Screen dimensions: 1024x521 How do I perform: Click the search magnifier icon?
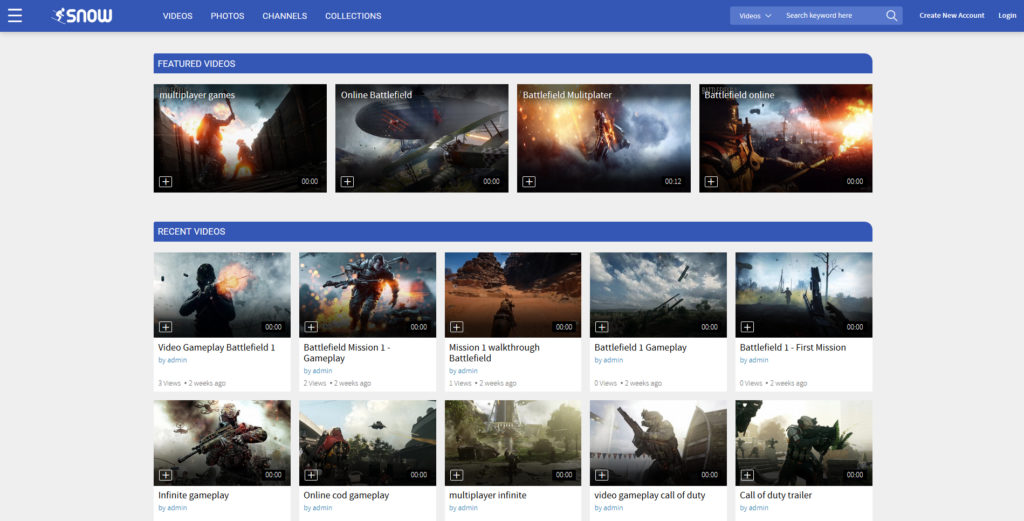pos(891,16)
